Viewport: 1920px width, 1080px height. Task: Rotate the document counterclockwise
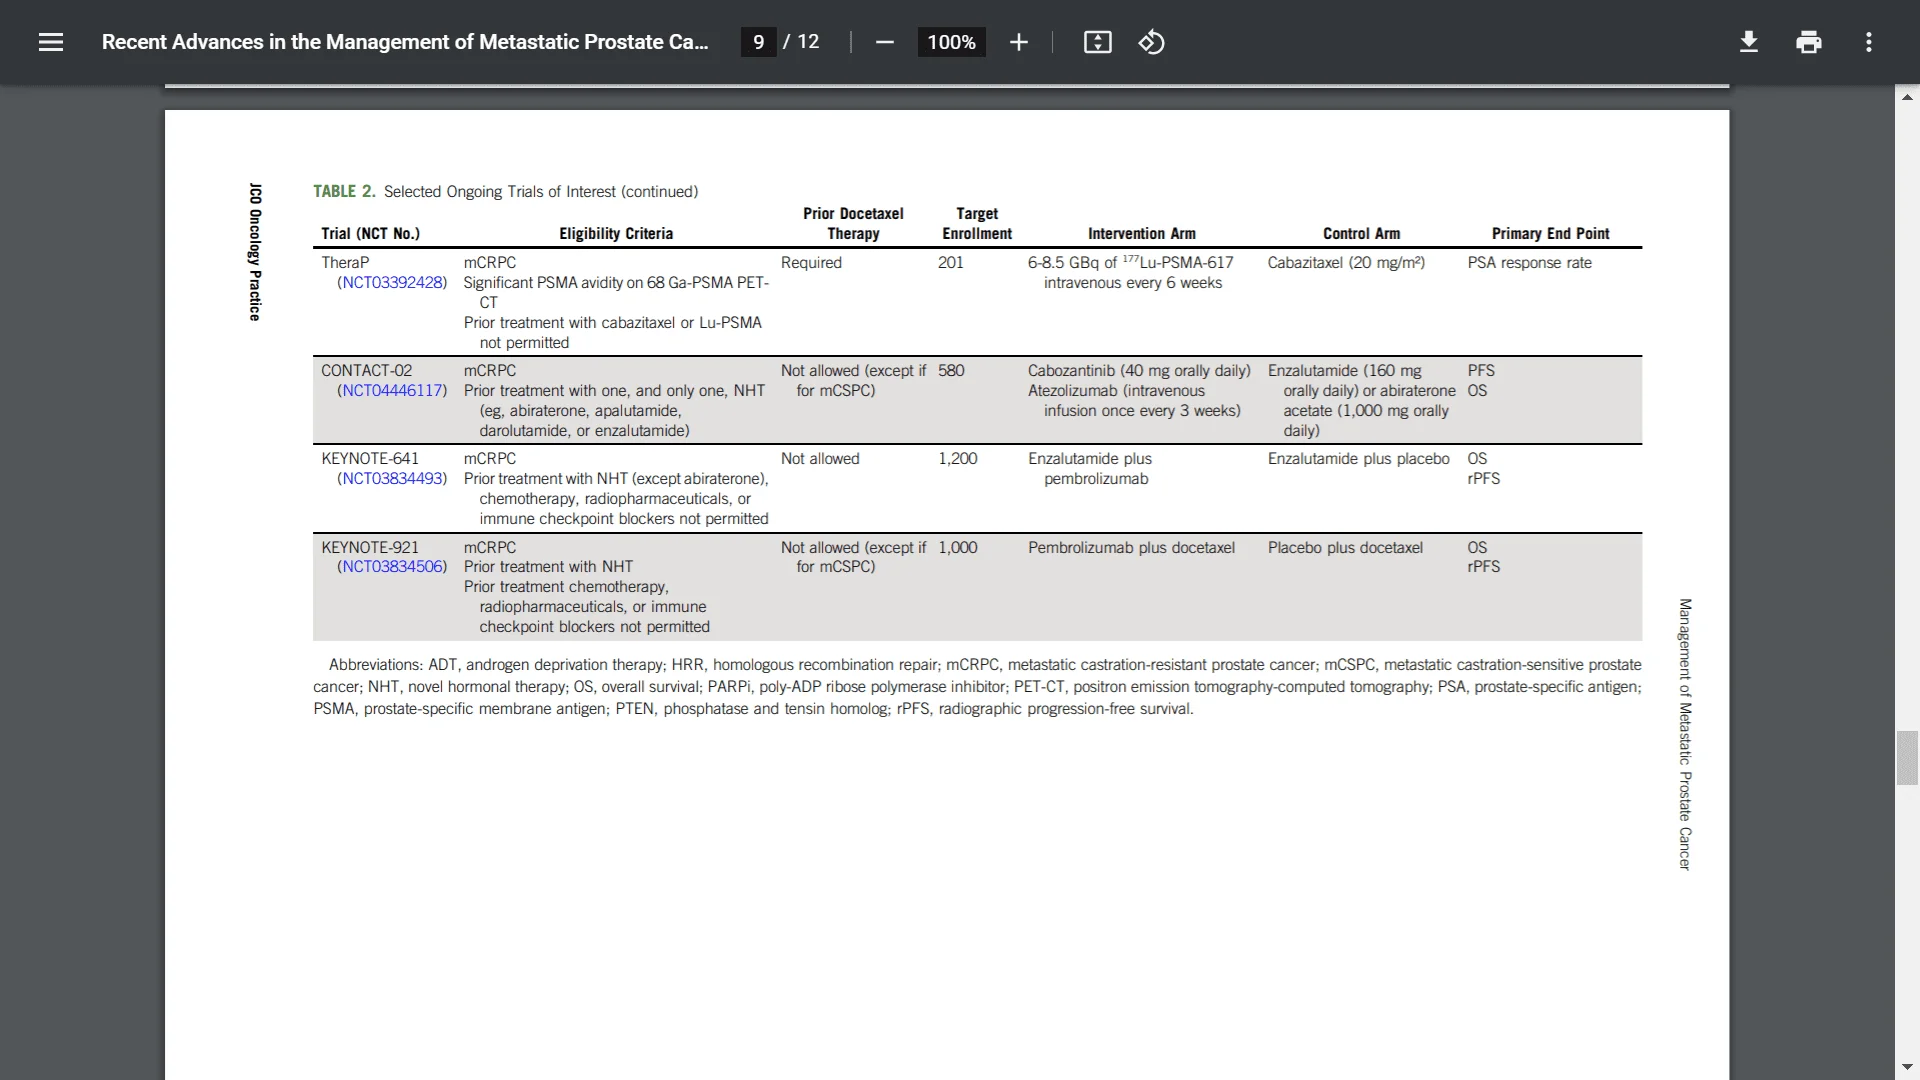coord(1151,42)
